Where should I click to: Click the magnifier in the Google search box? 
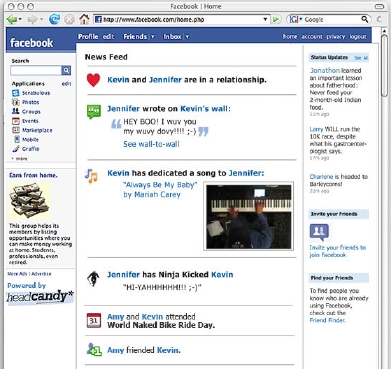(x=365, y=19)
